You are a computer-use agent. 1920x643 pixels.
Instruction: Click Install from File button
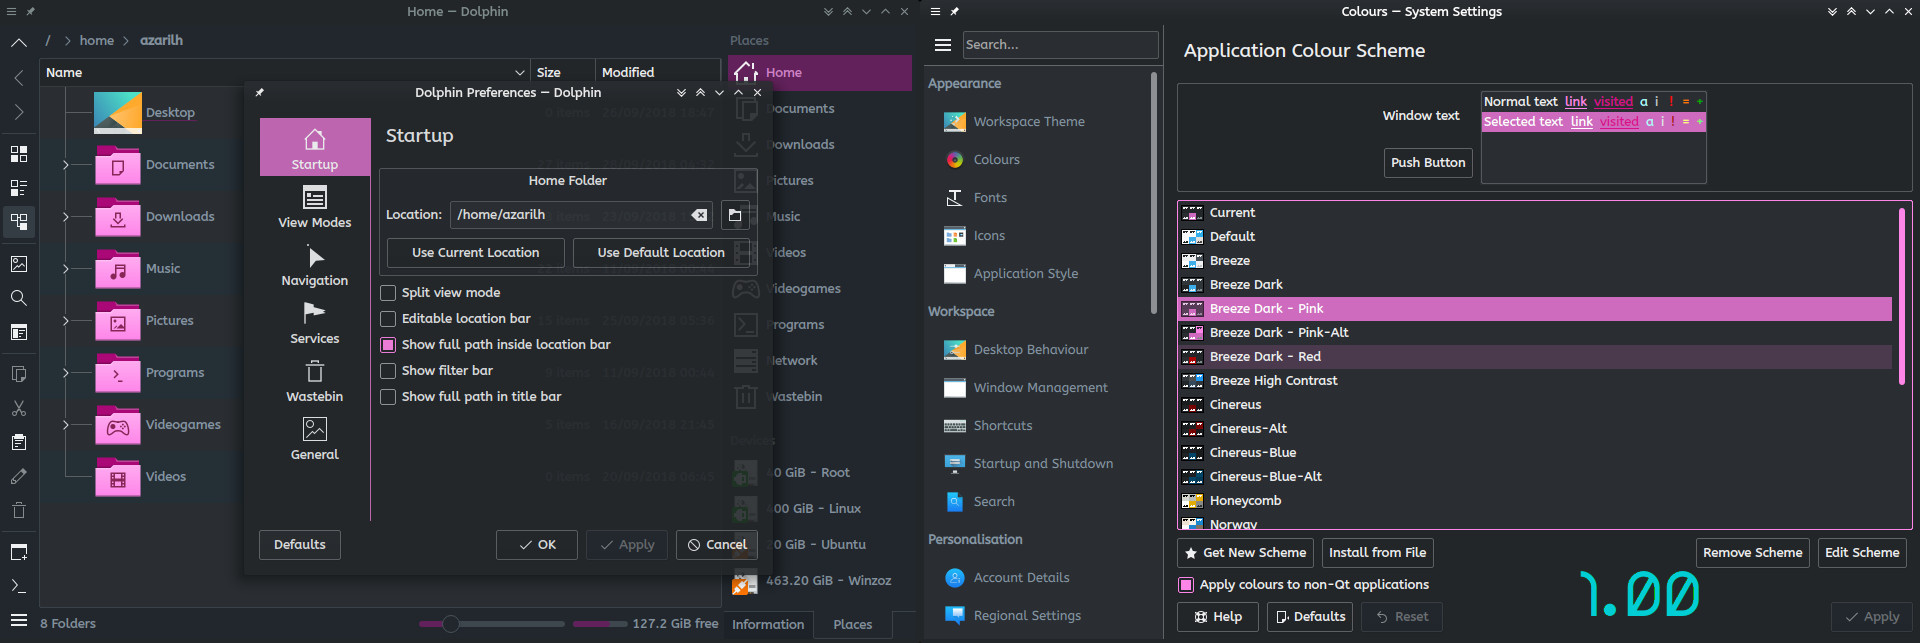point(1377,553)
